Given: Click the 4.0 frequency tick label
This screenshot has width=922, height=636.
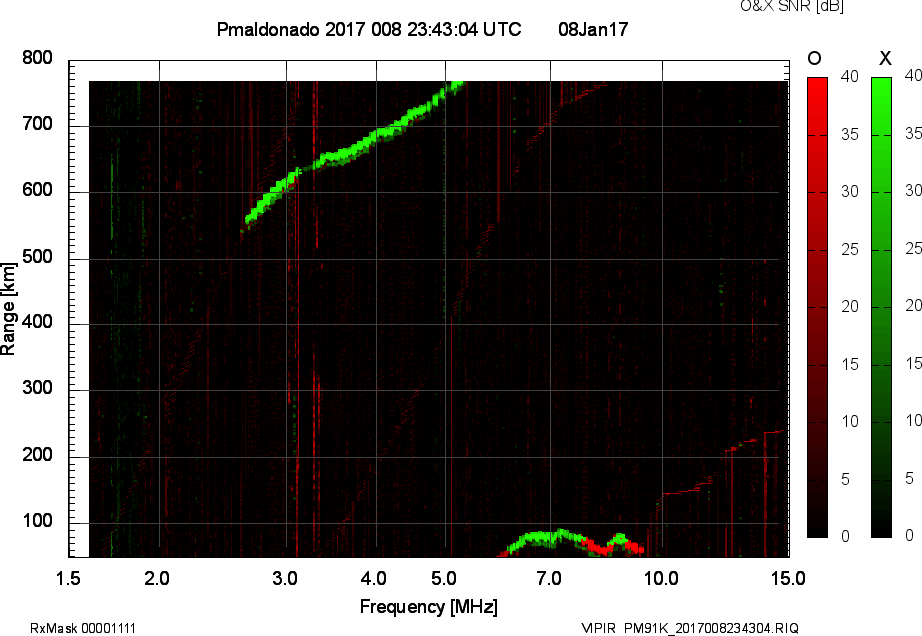Looking at the screenshot, I should pyautogui.click(x=374, y=578).
